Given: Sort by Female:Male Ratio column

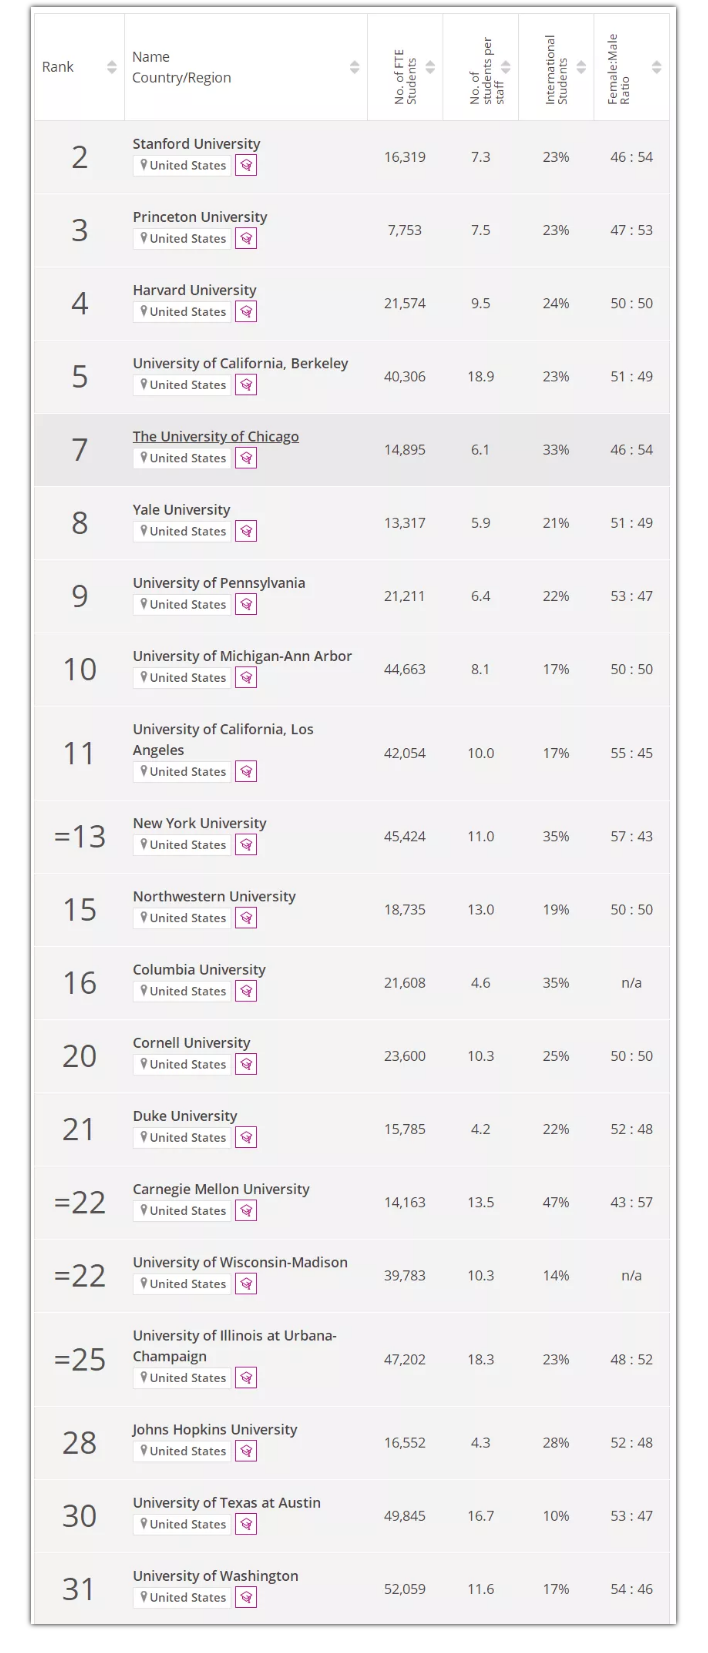Looking at the screenshot, I should [656, 67].
